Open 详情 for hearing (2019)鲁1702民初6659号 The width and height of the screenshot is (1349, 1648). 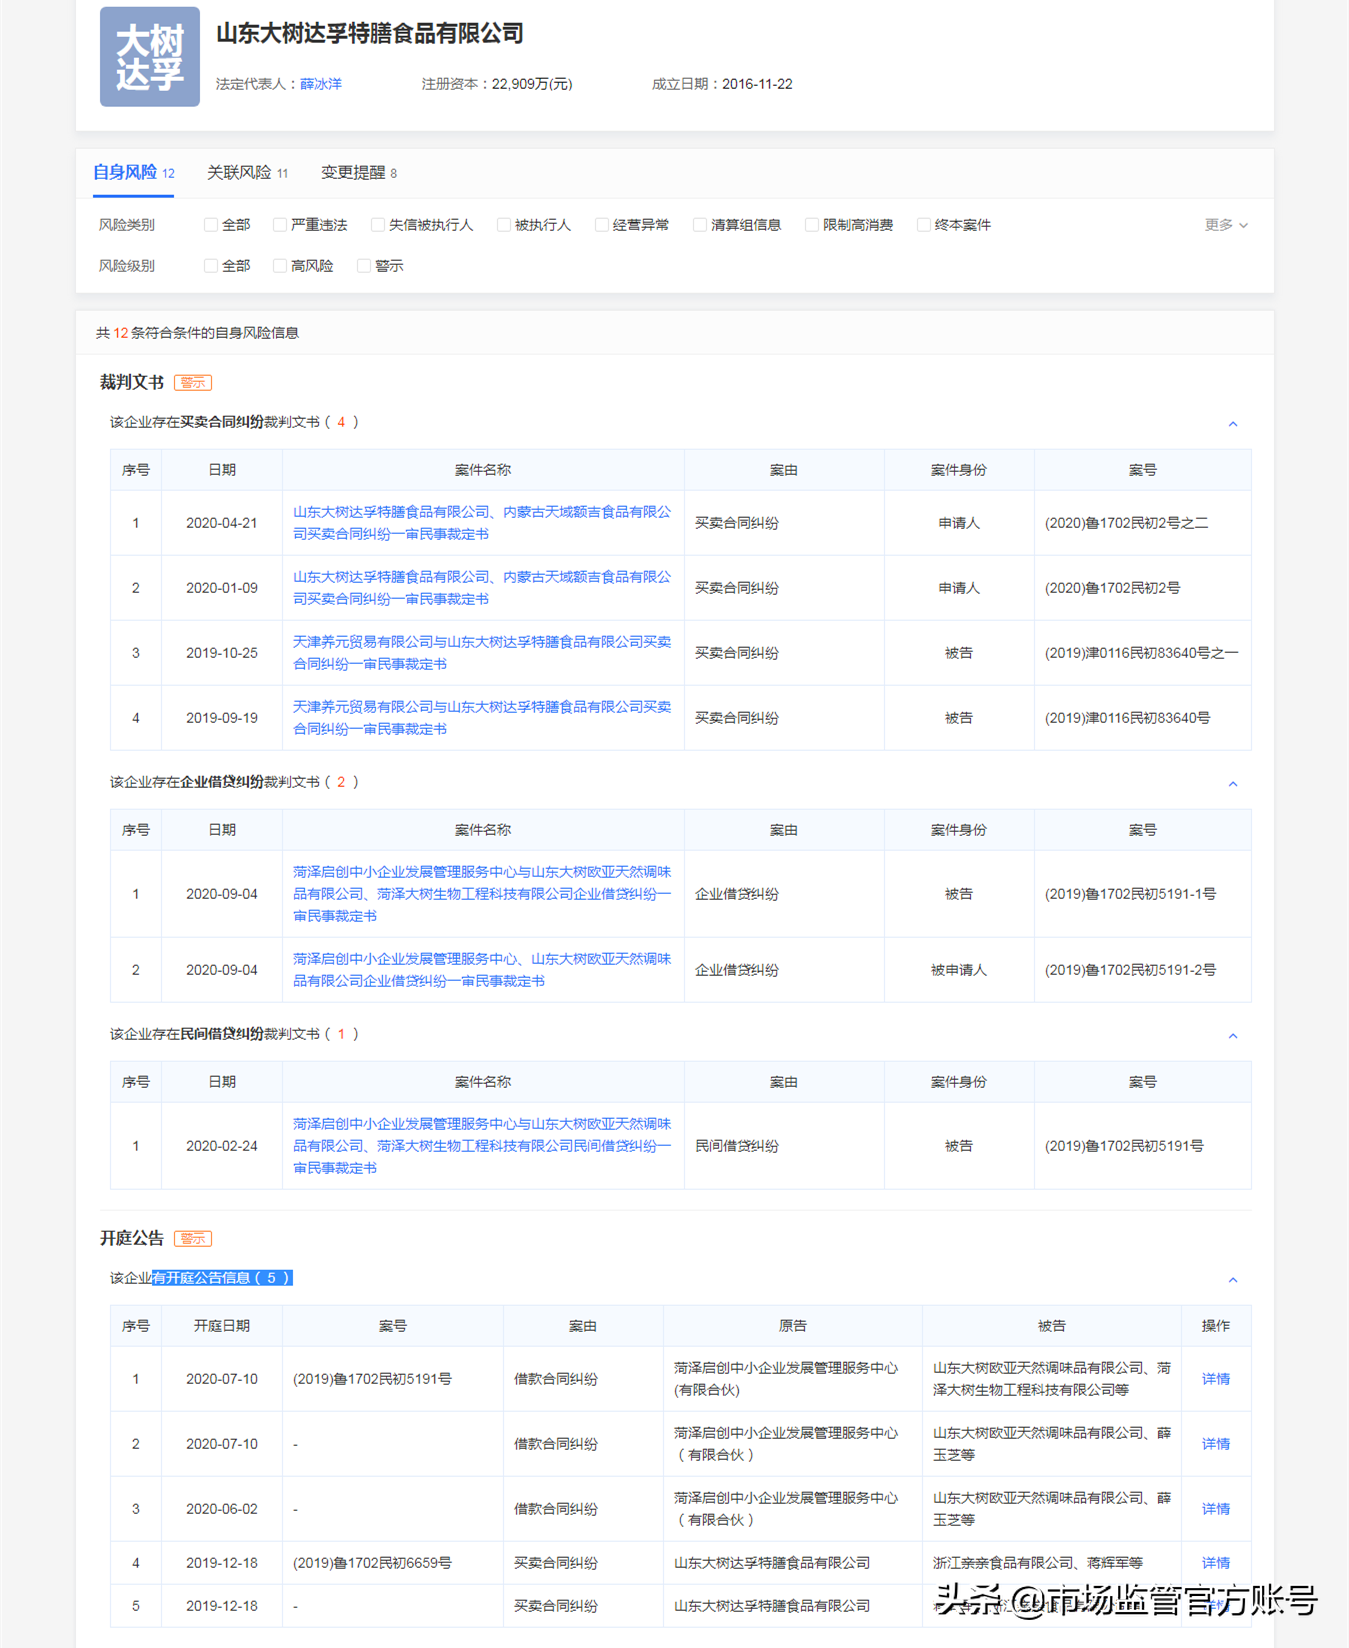(x=1216, y=1563)
